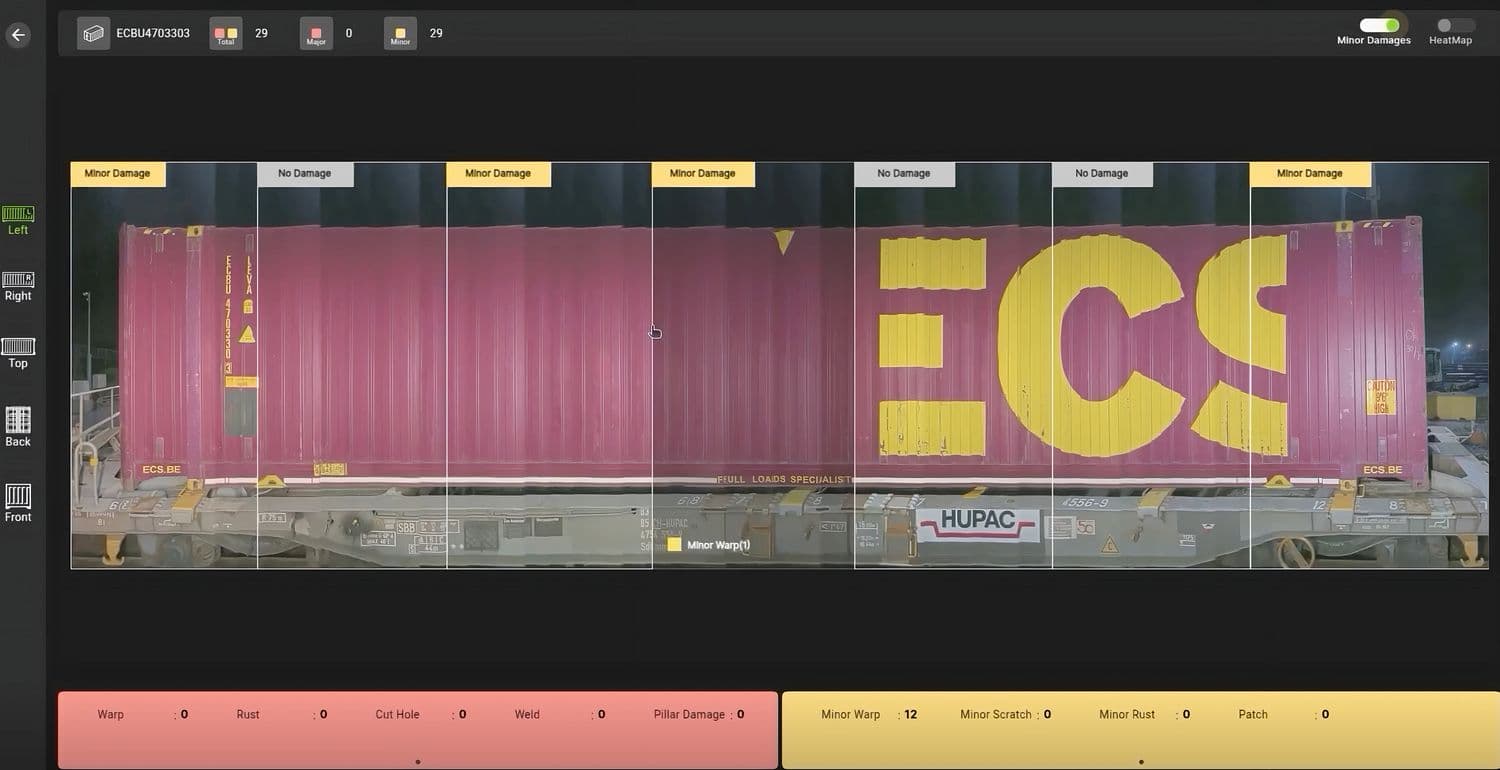
Task: Click the Patch count entry
Action: click(1284, 715)
